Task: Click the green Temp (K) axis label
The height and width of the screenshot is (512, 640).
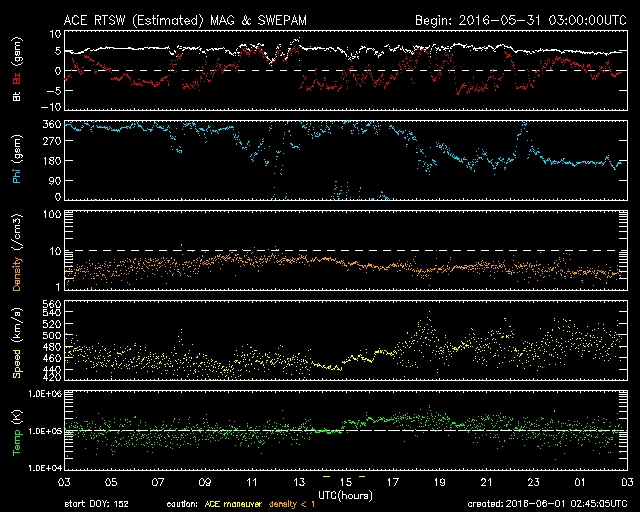Action: pyautogui.click(x=18, y=430)
